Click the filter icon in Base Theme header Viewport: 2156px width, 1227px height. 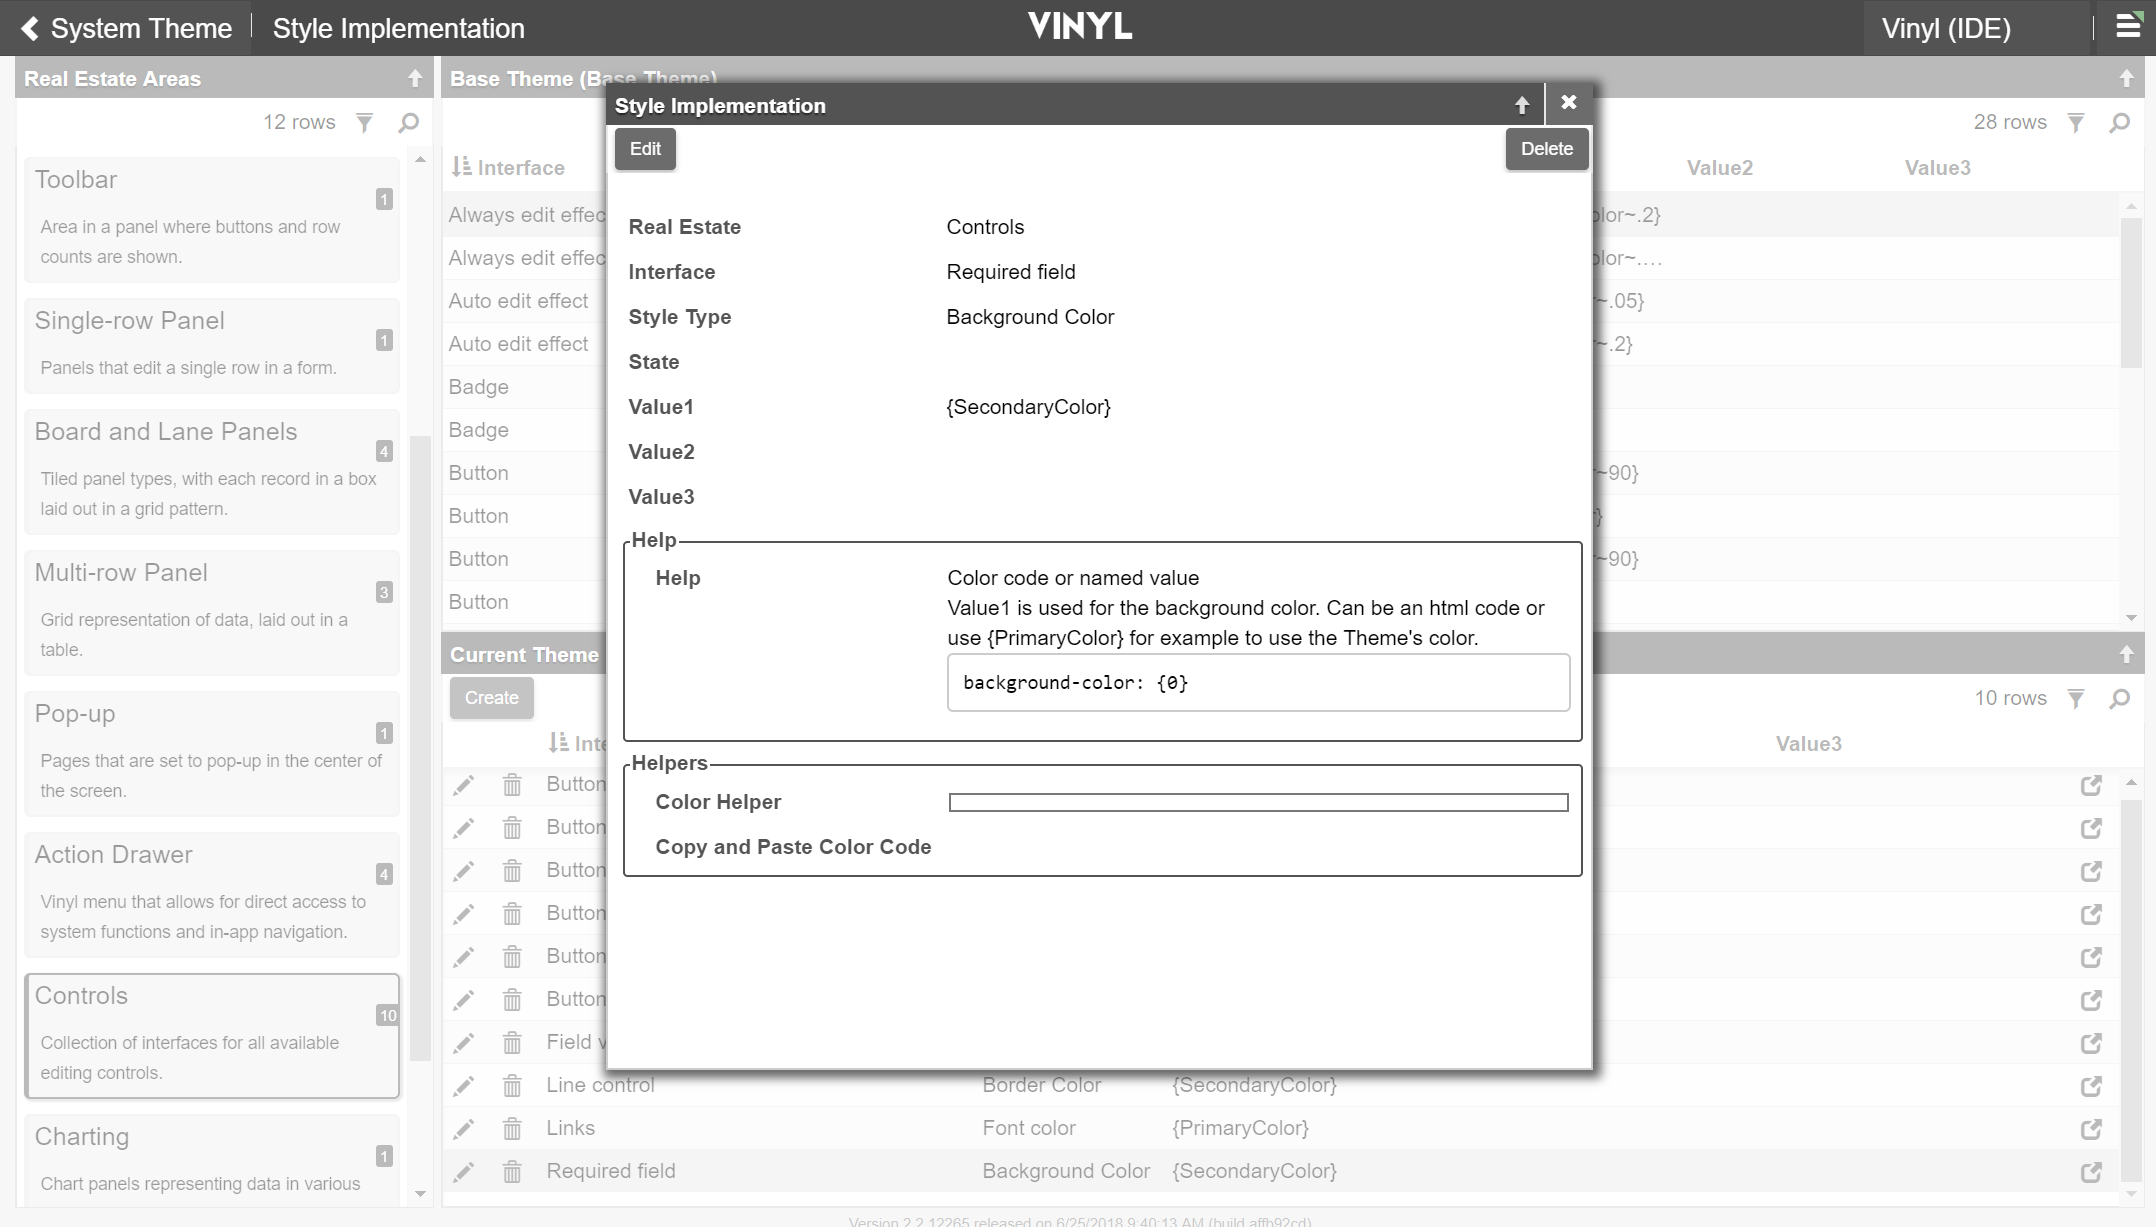point(2076,123)
